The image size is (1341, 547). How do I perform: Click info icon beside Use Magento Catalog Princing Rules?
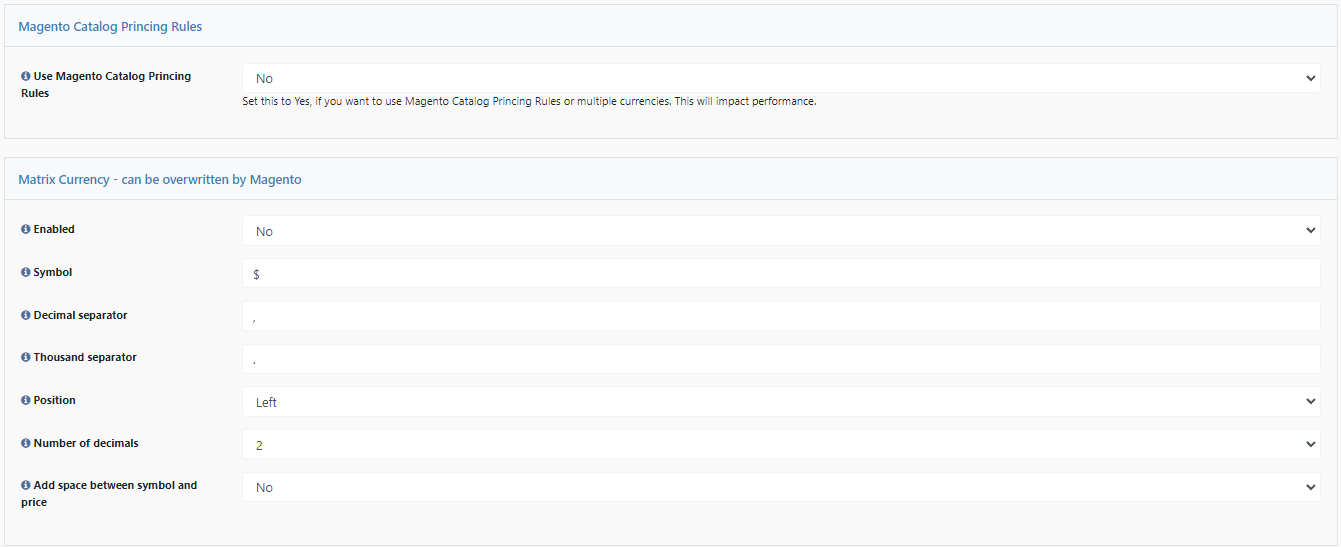[x=26, y=76]
